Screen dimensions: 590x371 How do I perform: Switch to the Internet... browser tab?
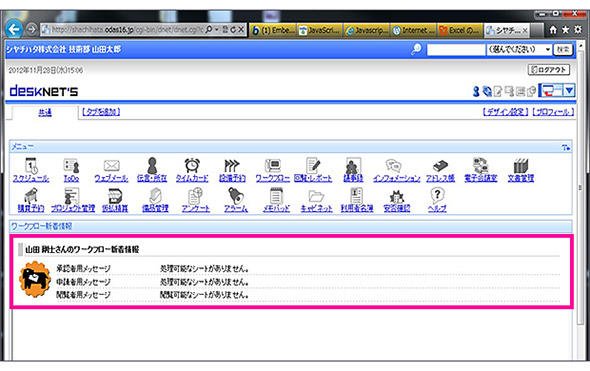[x=414, y=30]
